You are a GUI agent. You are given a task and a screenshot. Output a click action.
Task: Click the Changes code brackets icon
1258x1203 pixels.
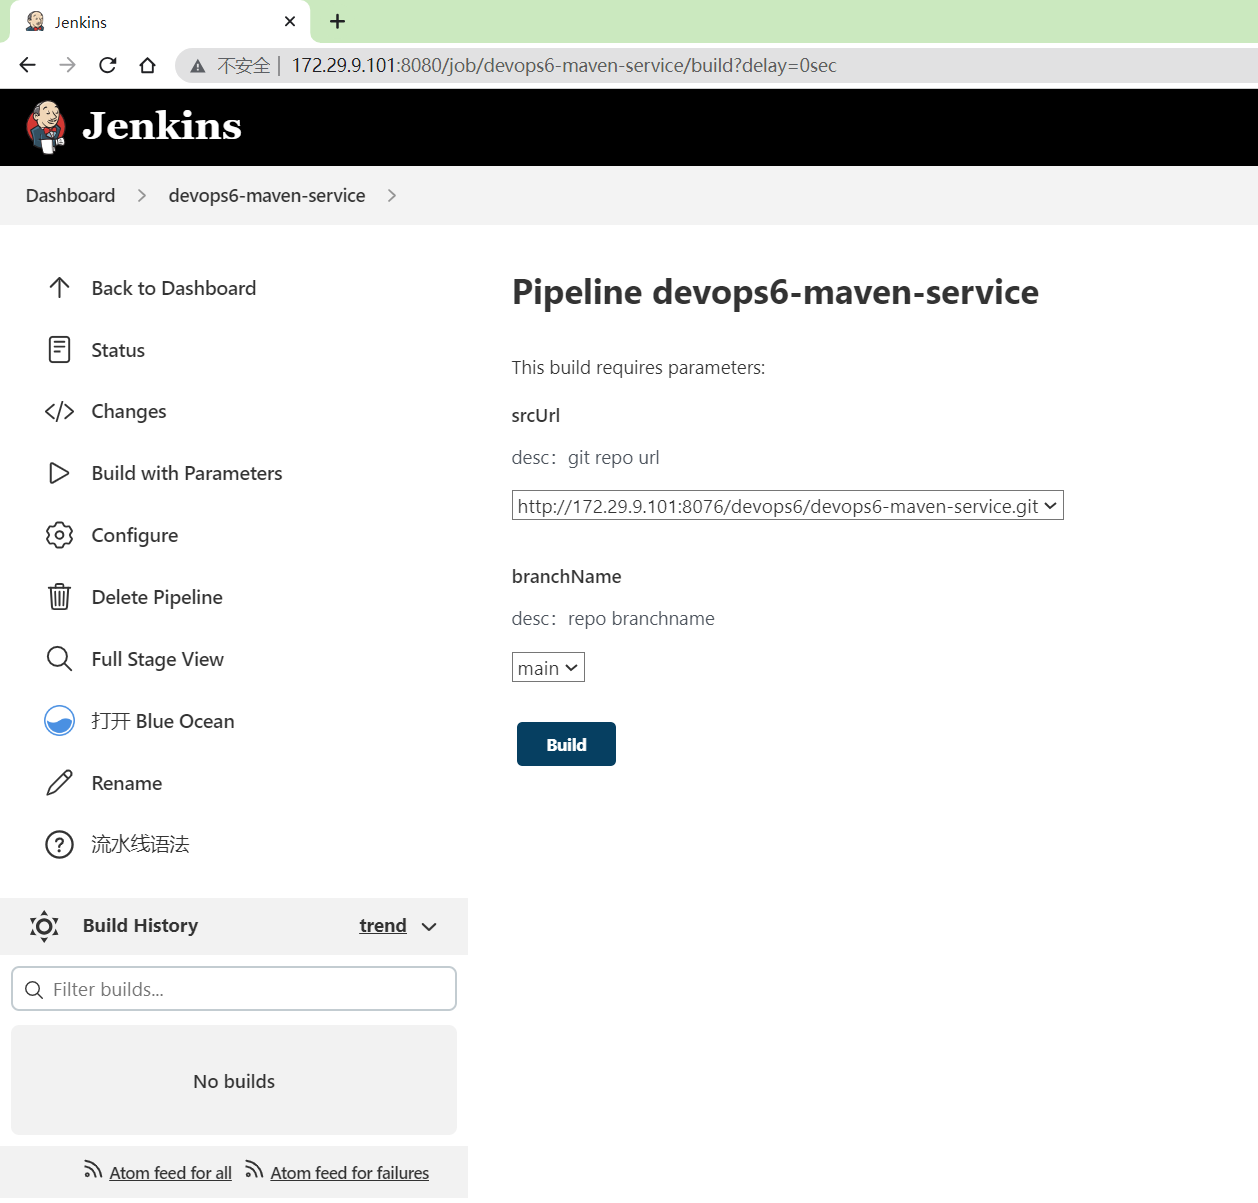[x=59, y=412]
